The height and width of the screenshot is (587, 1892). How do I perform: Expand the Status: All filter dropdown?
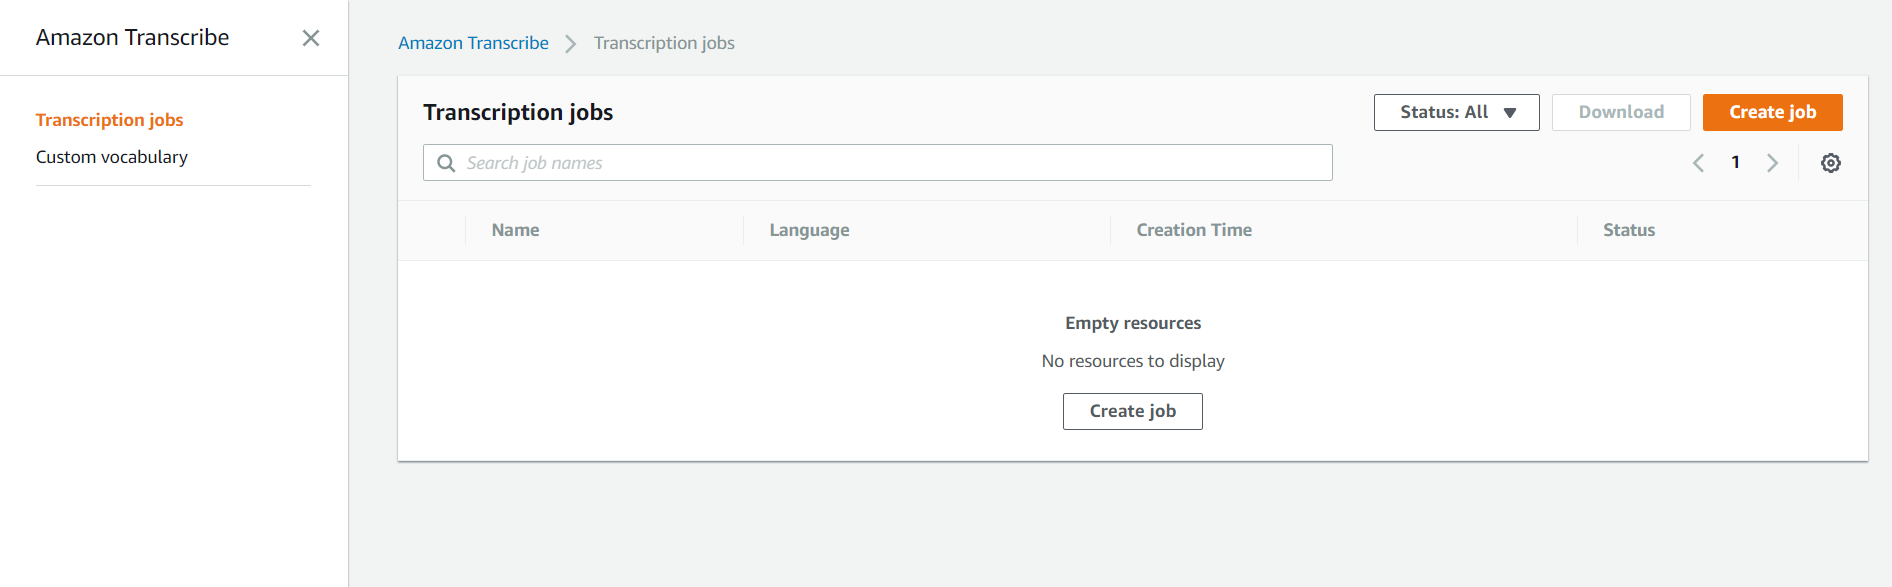tap(1456, 112)
